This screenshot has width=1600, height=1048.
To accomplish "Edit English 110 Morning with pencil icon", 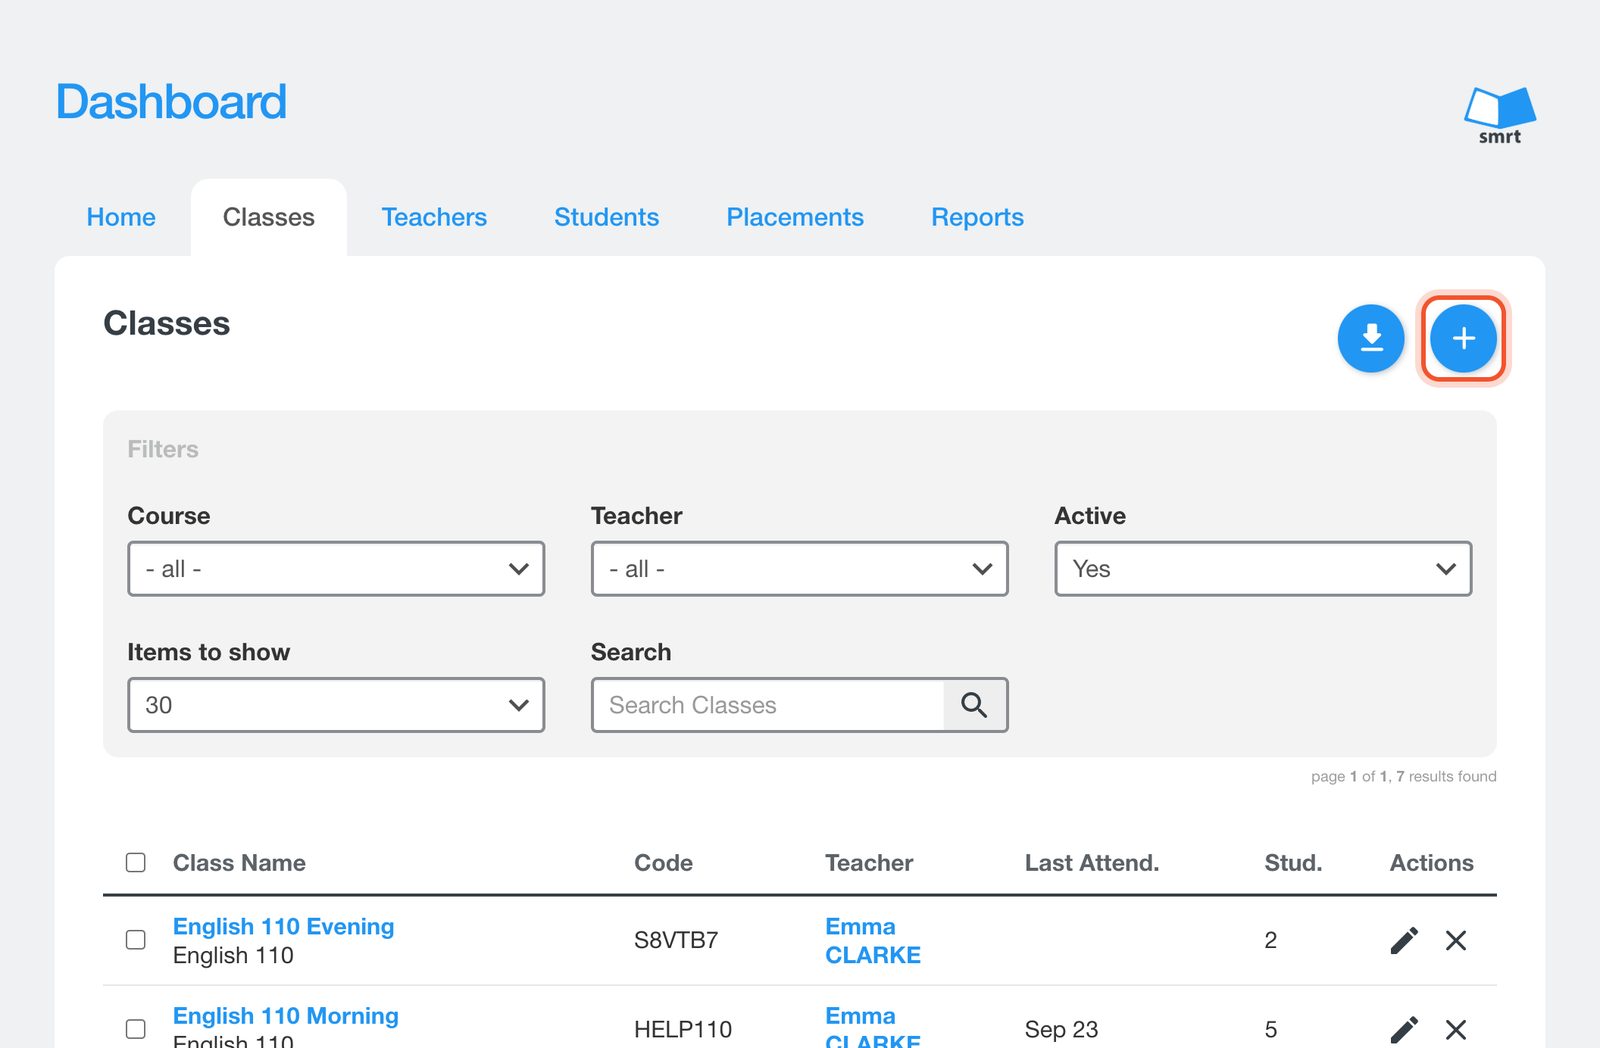I will (1404, 1029).
